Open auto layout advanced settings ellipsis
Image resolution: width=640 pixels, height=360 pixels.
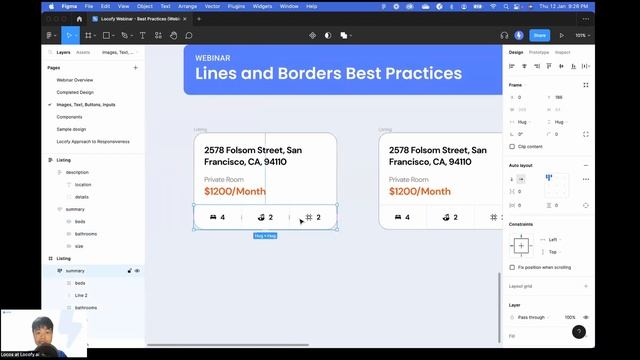(x=586, y=179)
